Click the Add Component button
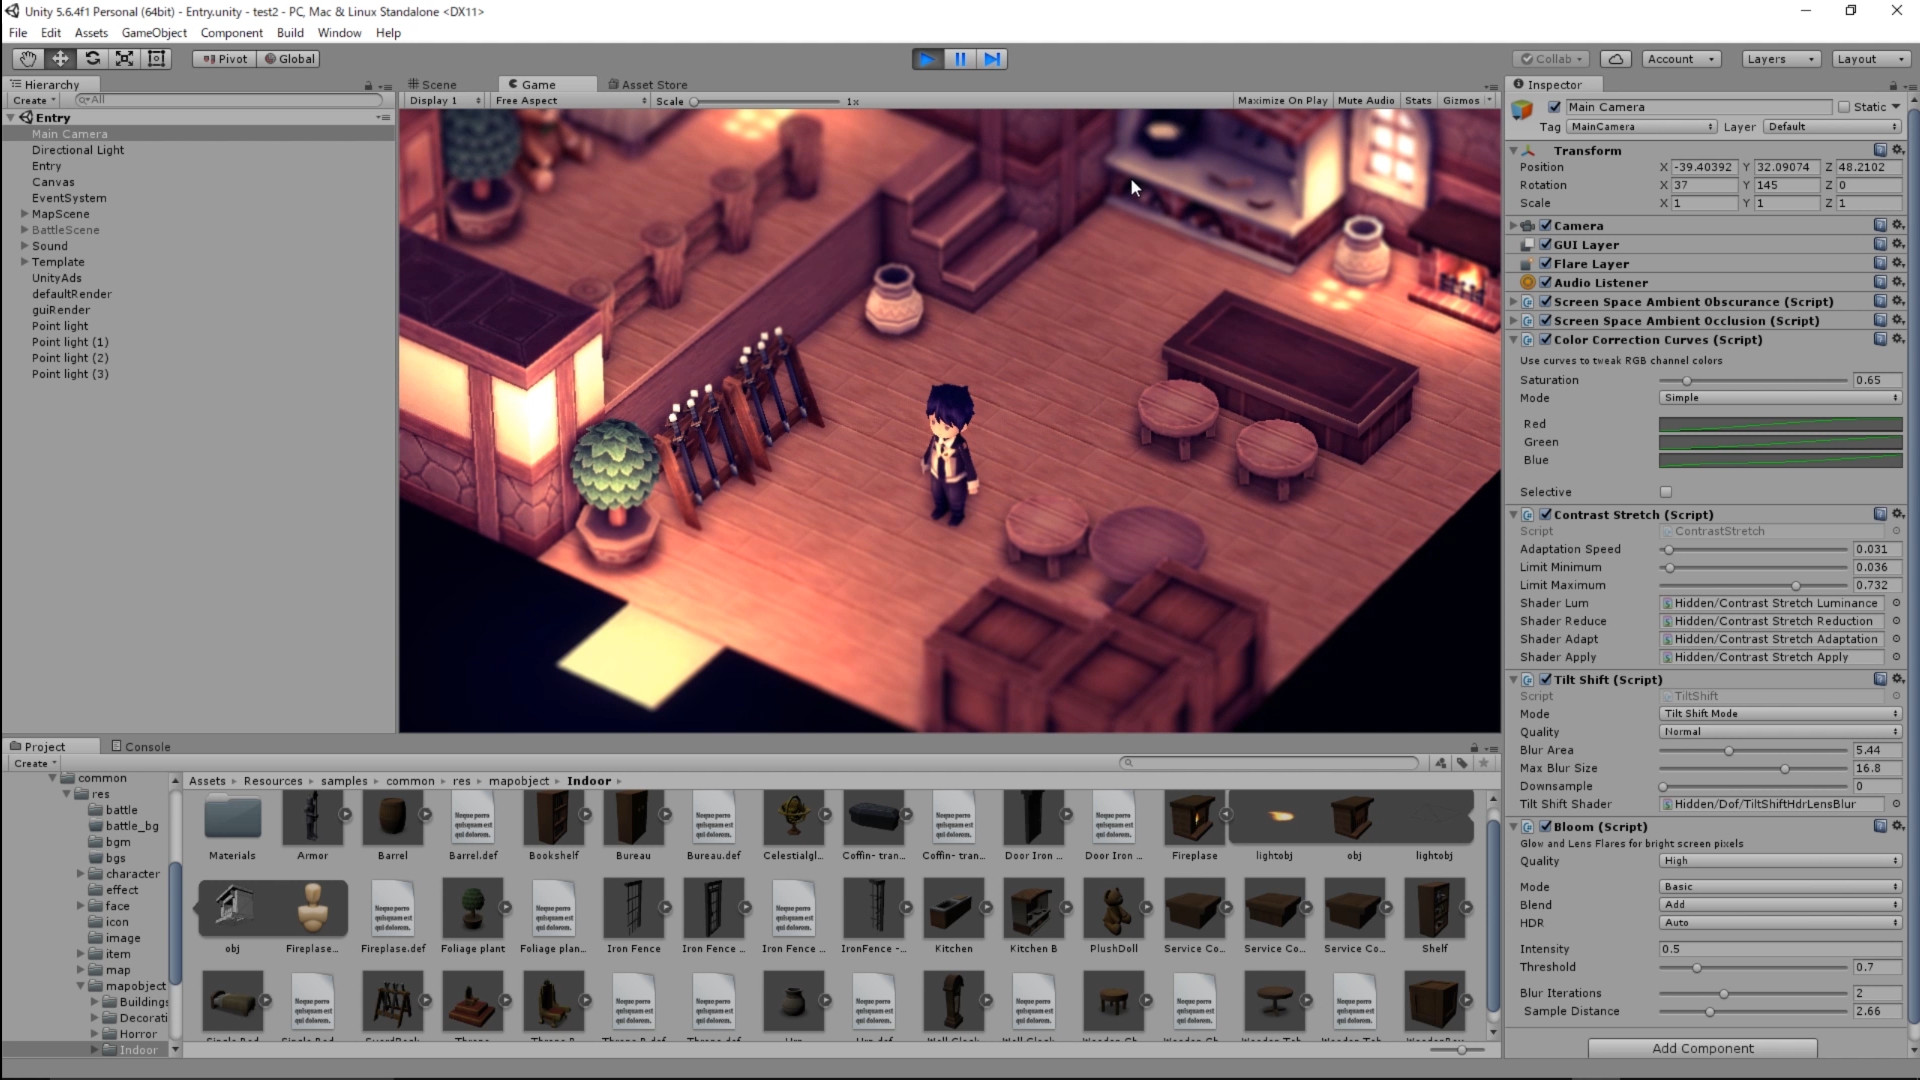Image resolution: width=1920 pixels, height=1080 pixels. click(1702, 1048)
